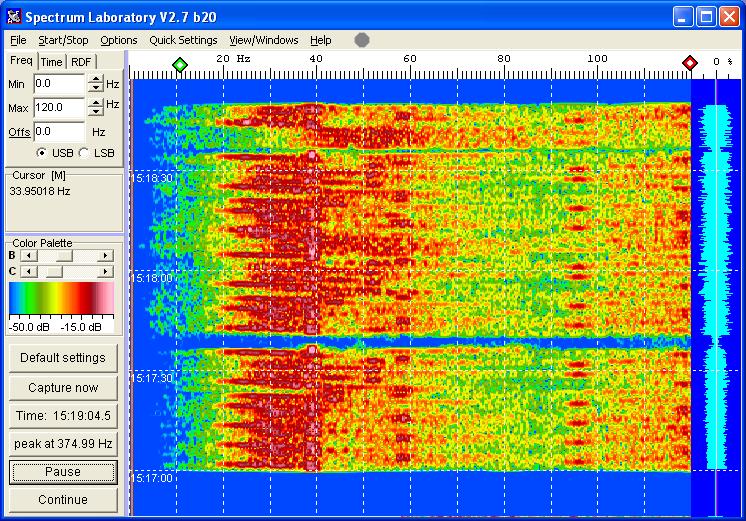
Task: Click right arrow of brightness B slider
Action: tap(105, 256)
